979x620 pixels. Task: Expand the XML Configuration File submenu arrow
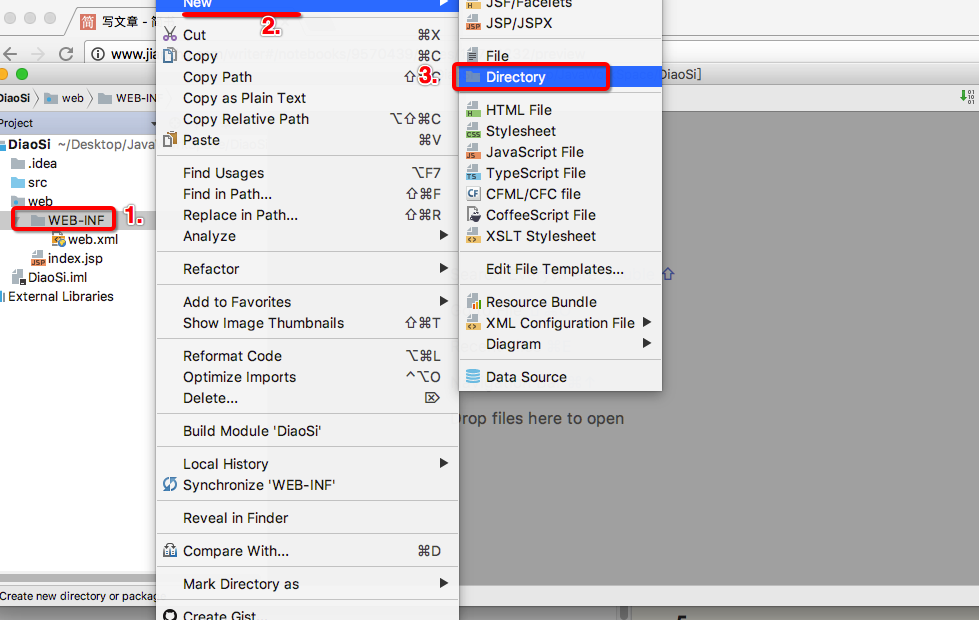coord(647,322)
